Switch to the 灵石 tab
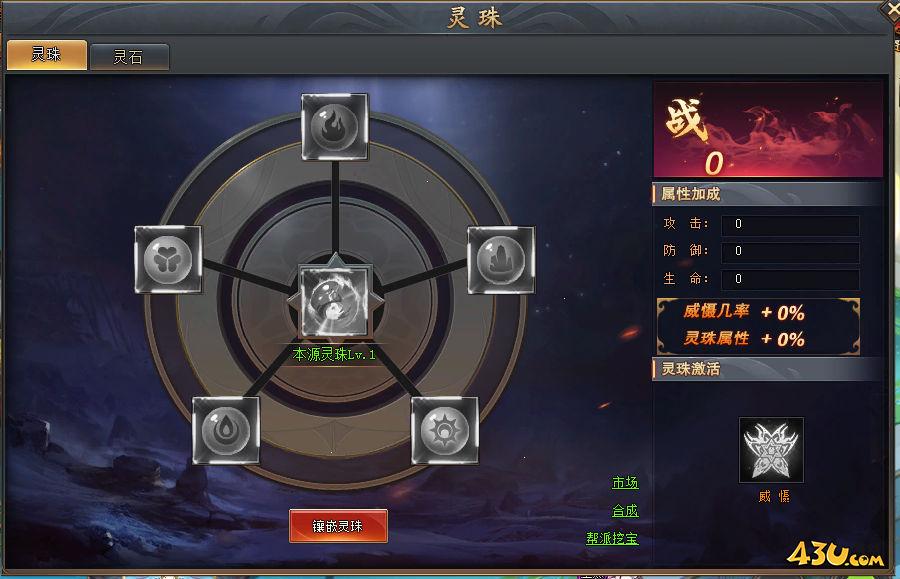This screenshot has height=579, width=900. [129, 57]
